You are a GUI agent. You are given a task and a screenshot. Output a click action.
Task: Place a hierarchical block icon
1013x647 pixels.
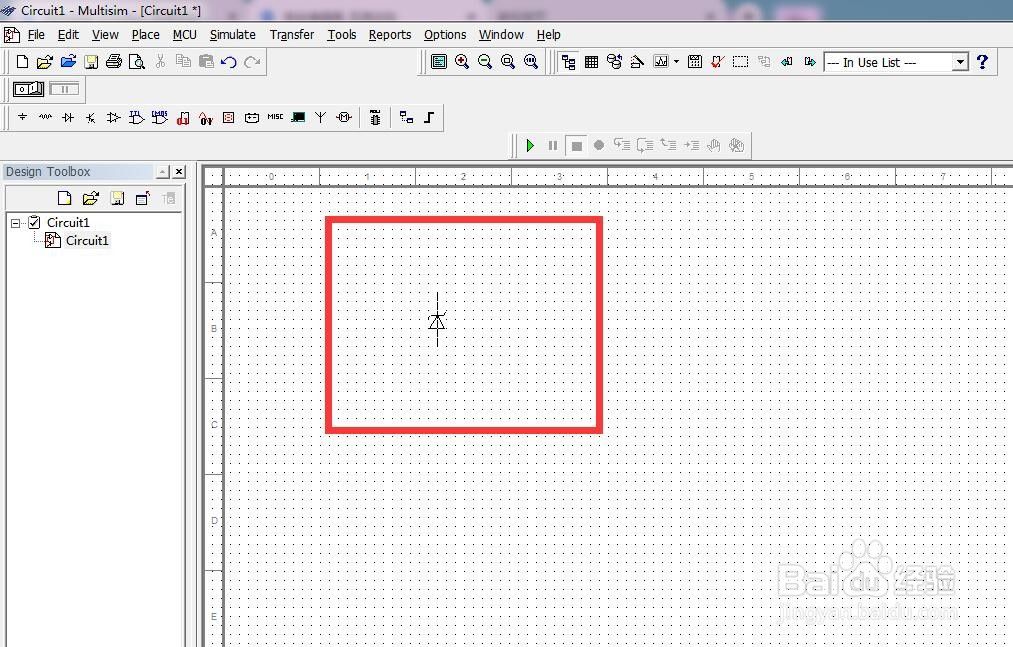point(406,117)
